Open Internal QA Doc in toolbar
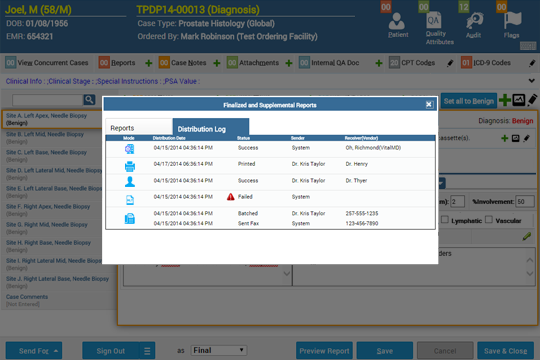Image resolution: width=540 pixels, height=360 pixels. coord(329,63)
